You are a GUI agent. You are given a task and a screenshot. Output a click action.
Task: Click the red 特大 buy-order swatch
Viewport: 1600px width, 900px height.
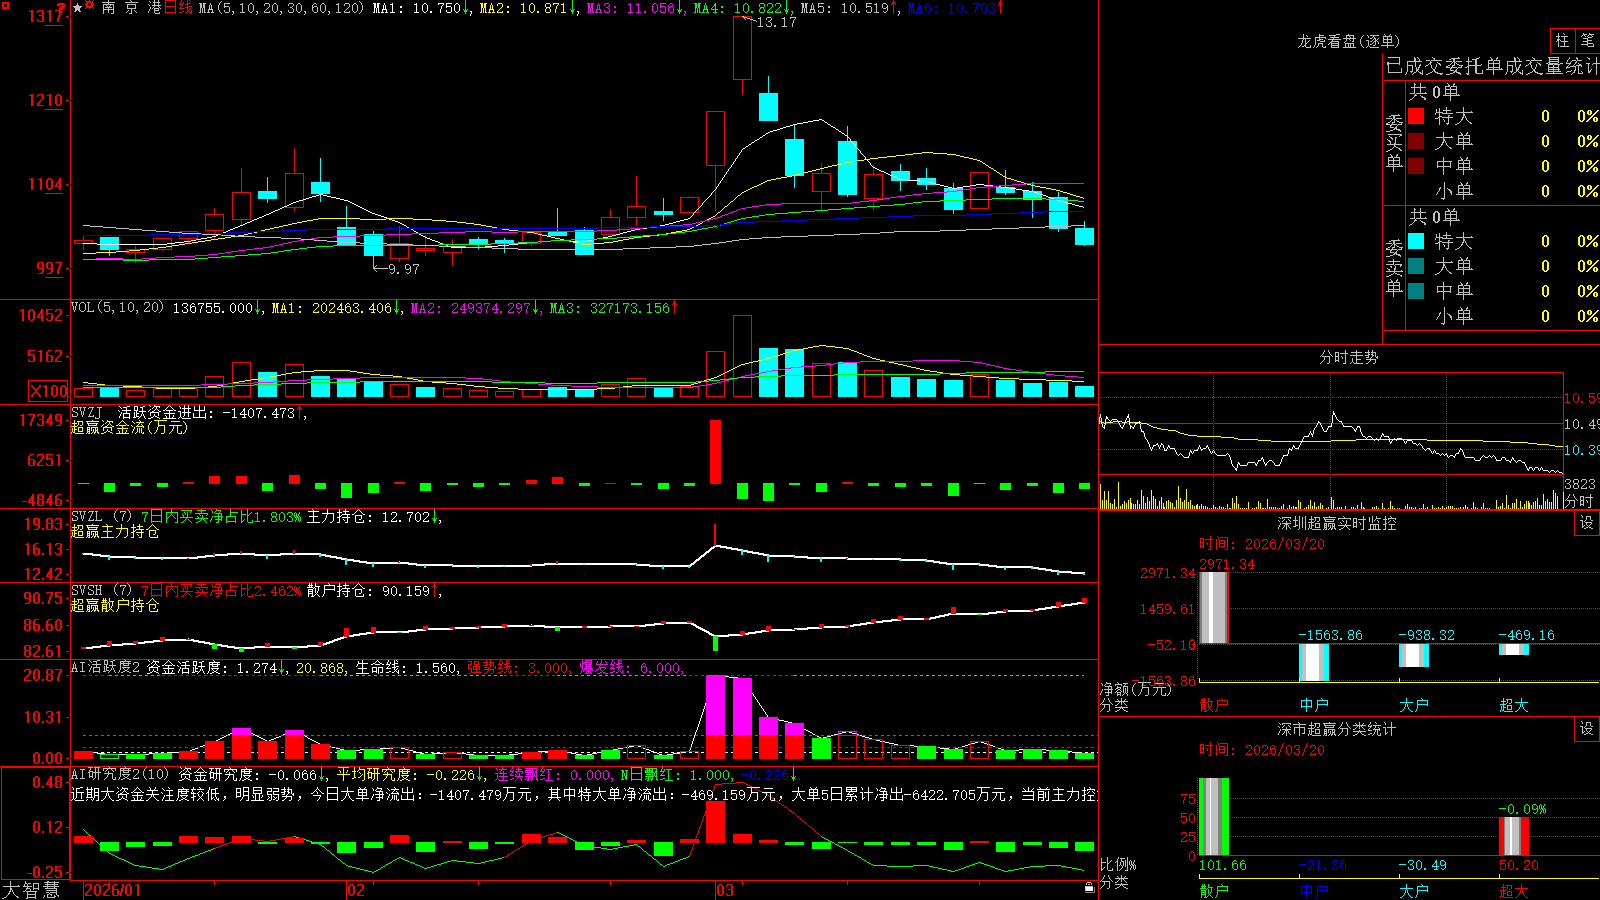[x=1416, y=116]
